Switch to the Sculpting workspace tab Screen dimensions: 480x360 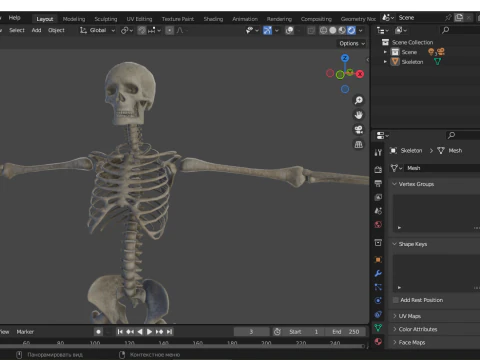[x=106, y=19]
